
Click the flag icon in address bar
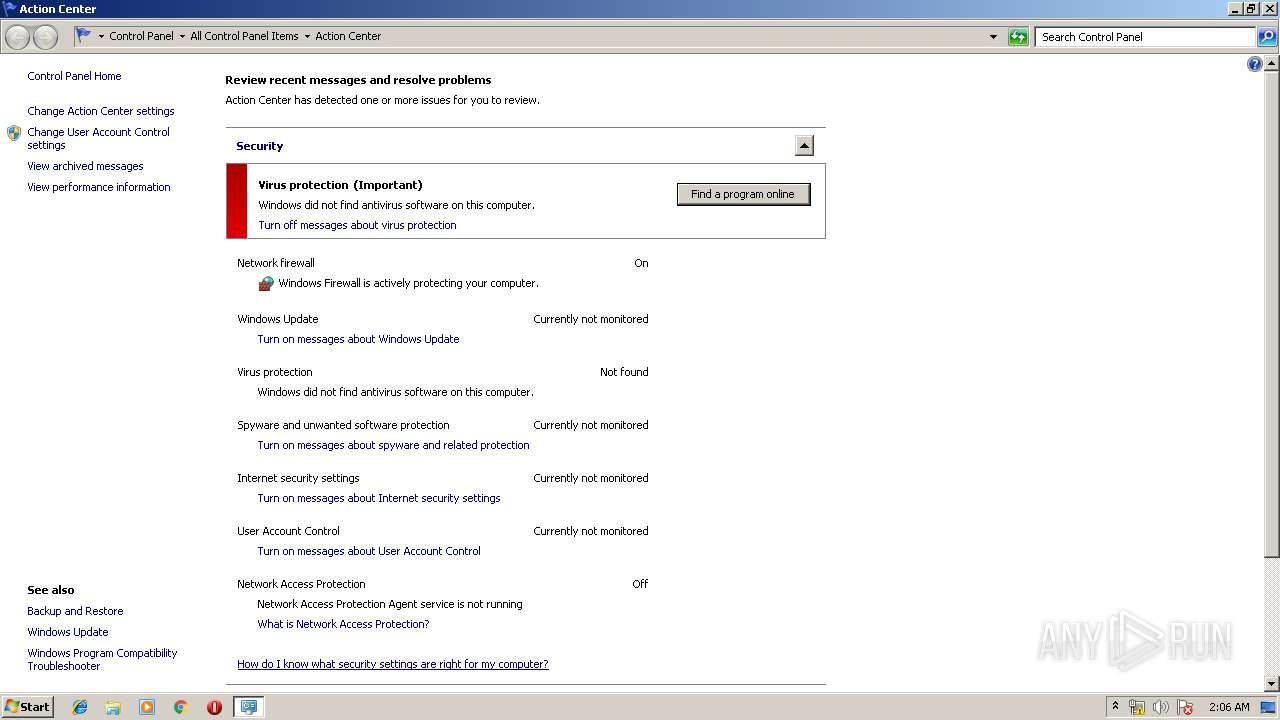pyautogui.click(x=84, y=35)
